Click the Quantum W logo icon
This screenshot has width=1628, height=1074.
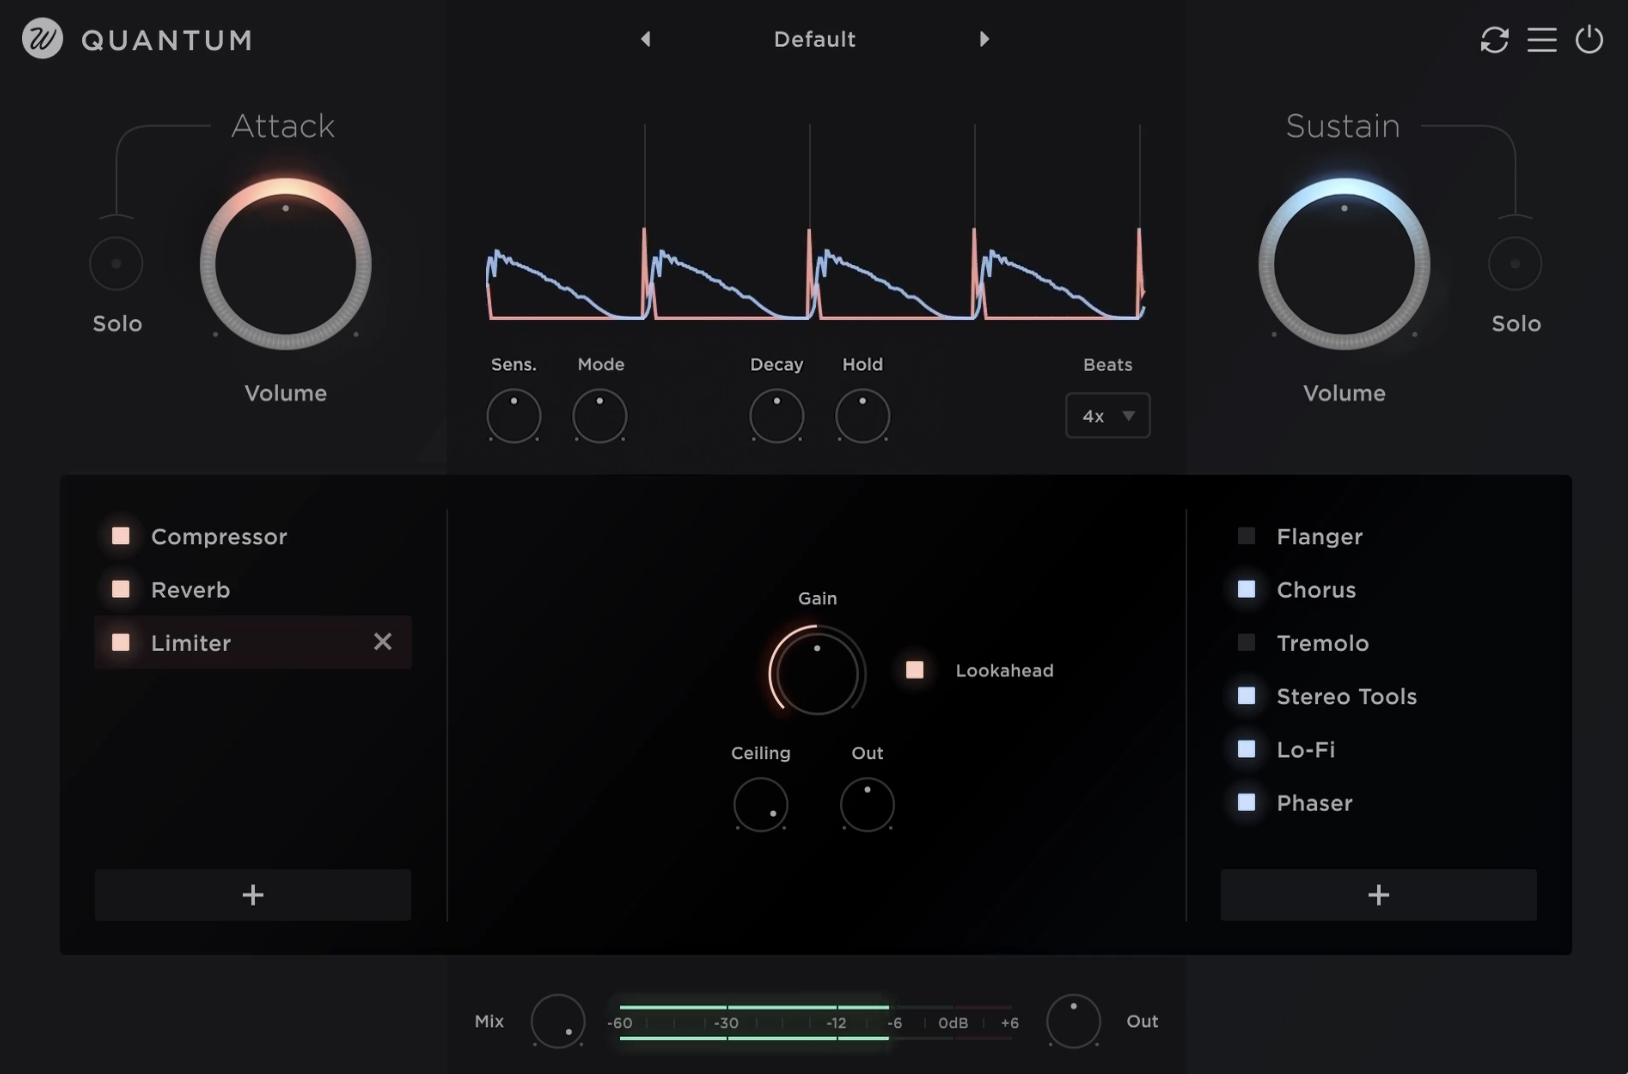(42, 39)
